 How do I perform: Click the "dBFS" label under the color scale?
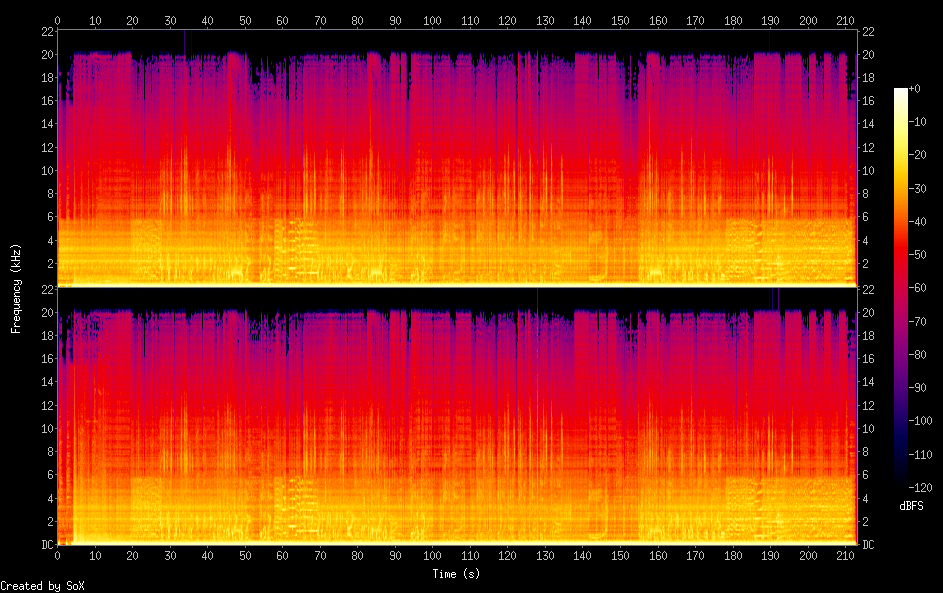coord(911,506)
